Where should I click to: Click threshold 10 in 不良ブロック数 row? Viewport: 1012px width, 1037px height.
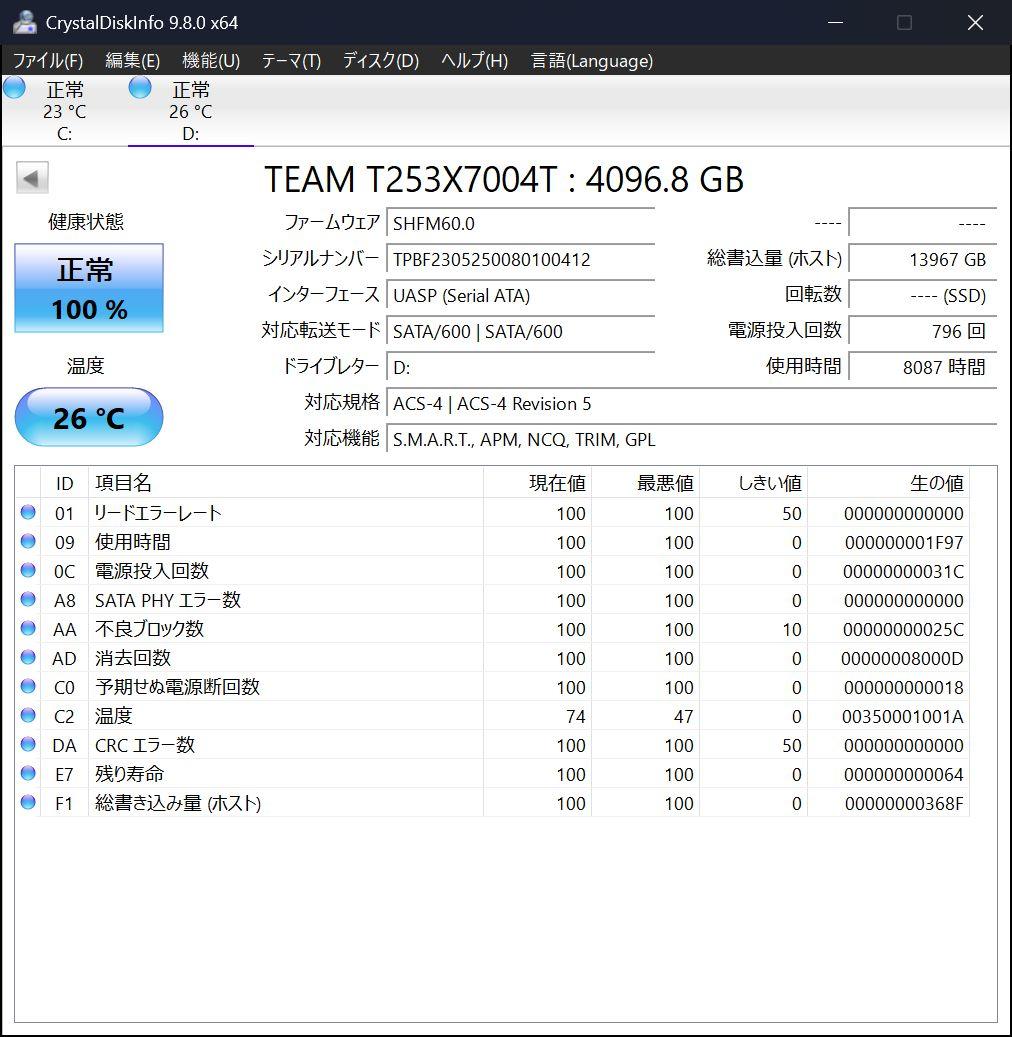[x=792, y=630]
